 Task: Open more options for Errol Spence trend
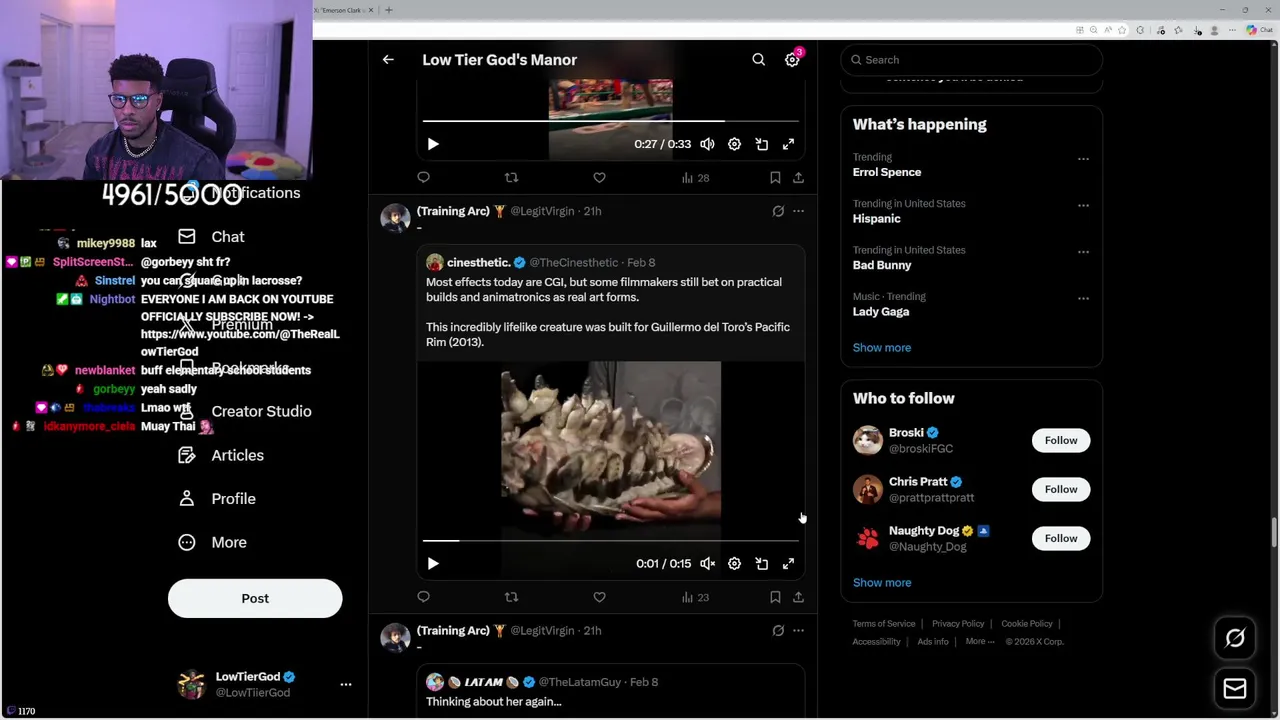pos(1083,159)
